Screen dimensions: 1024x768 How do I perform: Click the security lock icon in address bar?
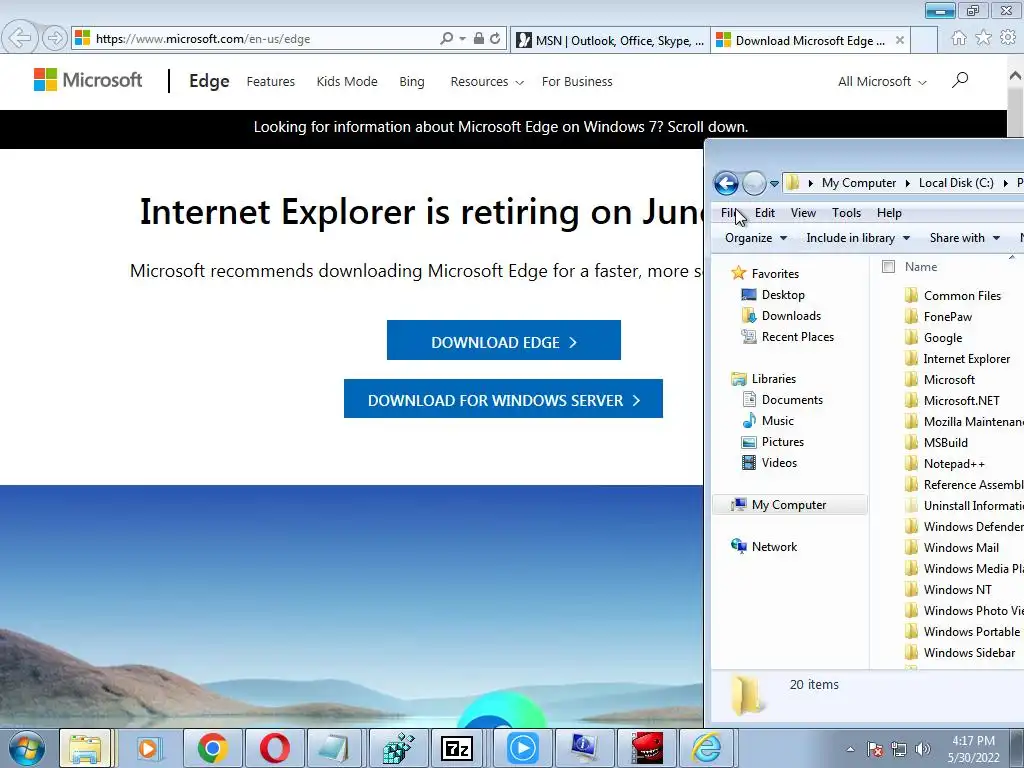point(479,39)
